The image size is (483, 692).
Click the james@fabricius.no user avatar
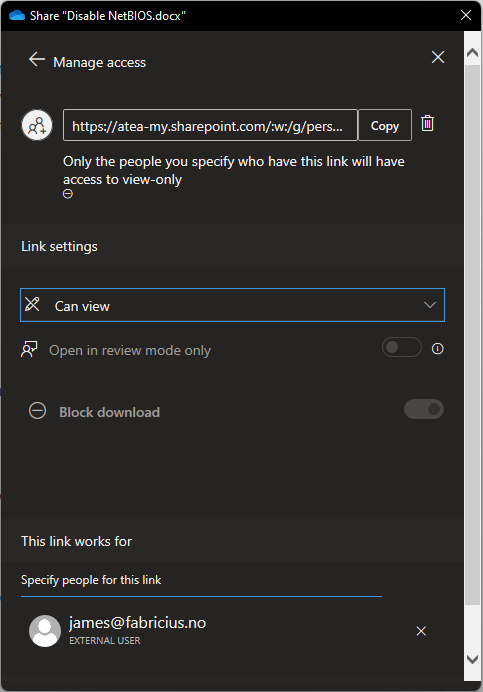pyautogui.click(x=45, y=631)
